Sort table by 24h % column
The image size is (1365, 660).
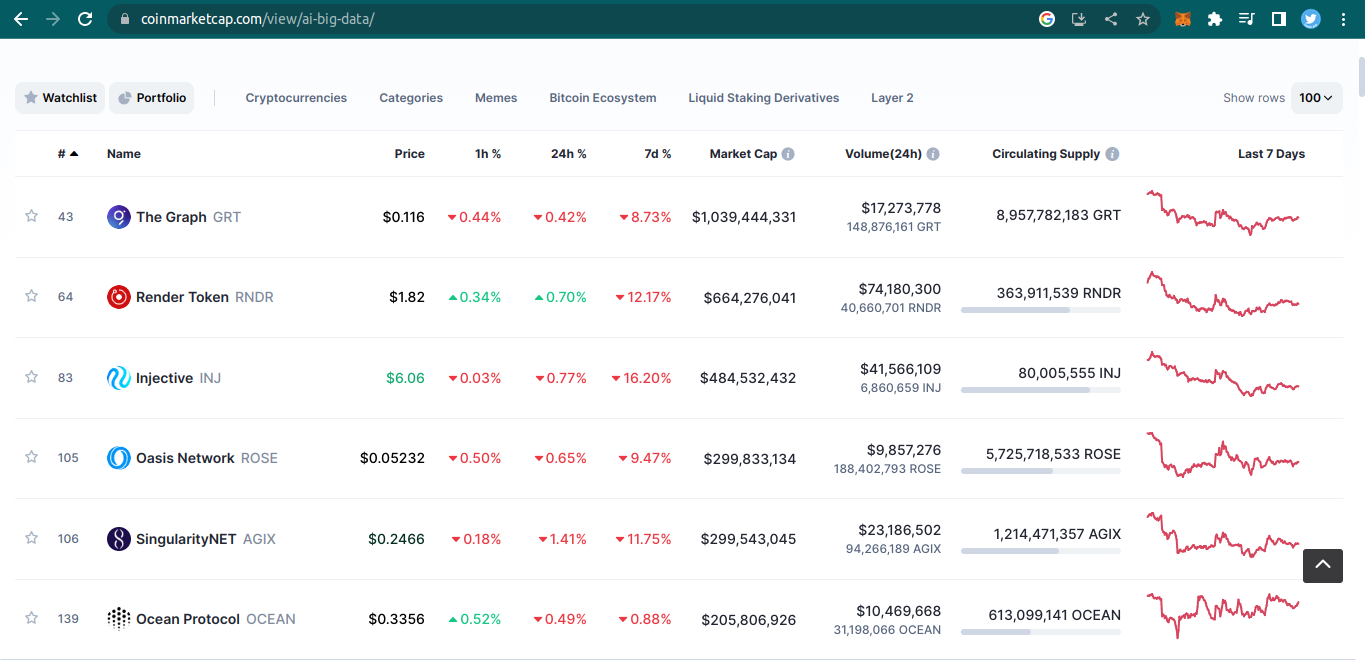pyautogui.click(x=569, y=154)
